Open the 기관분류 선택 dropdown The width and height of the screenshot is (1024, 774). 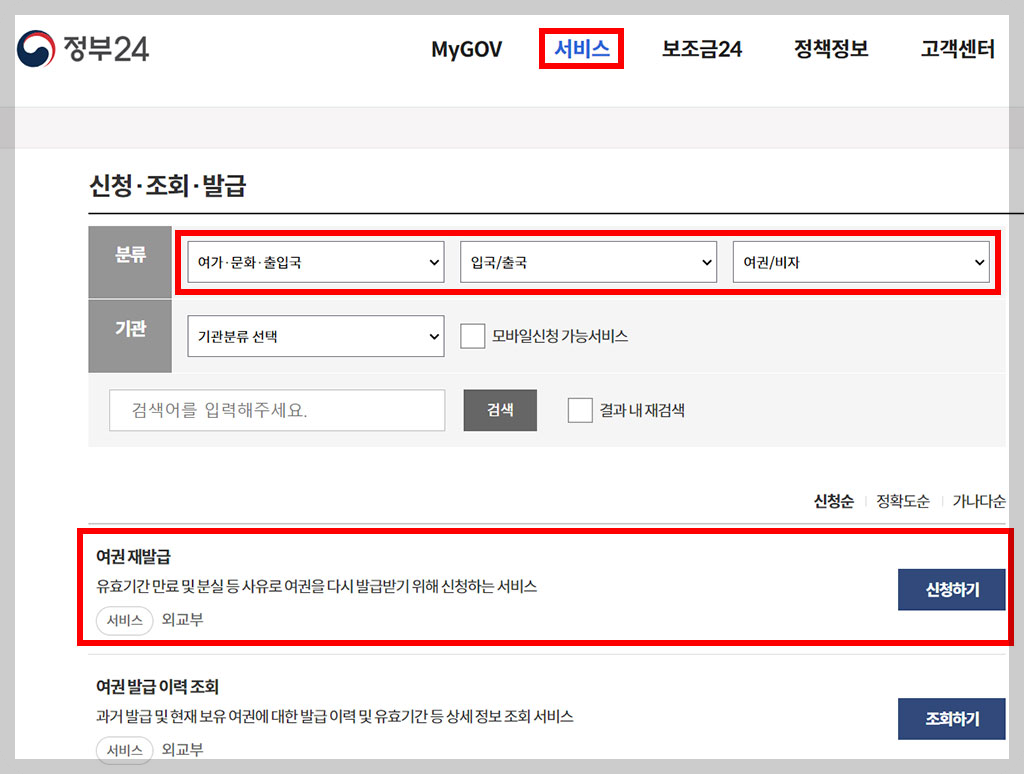(x=315, y=336)
